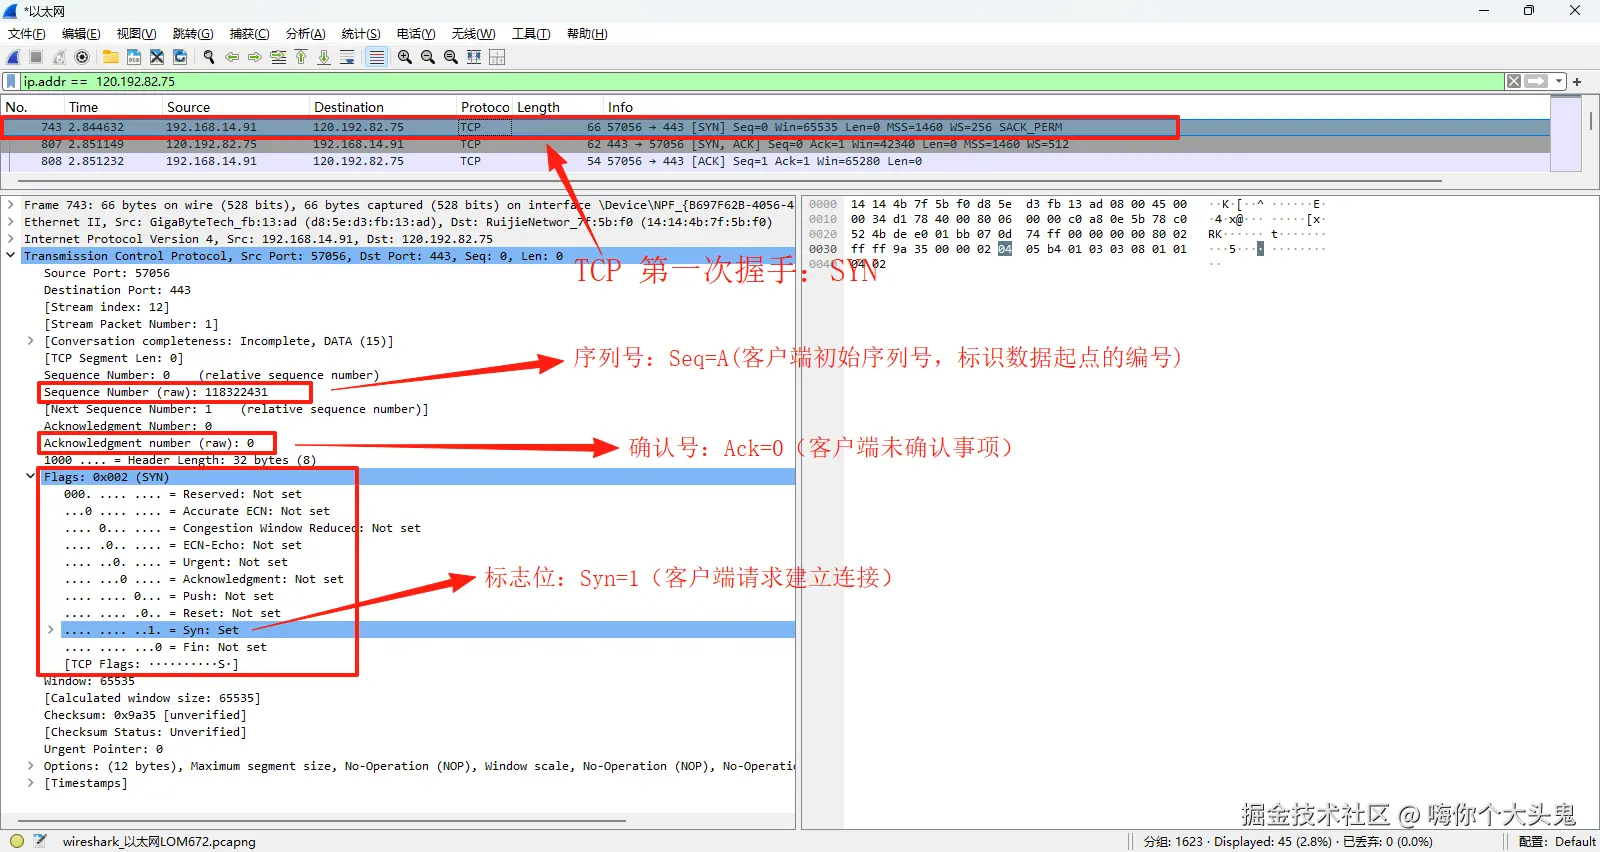Expand the Syn: Set item

pyautogui.click(x=51, y=630)
